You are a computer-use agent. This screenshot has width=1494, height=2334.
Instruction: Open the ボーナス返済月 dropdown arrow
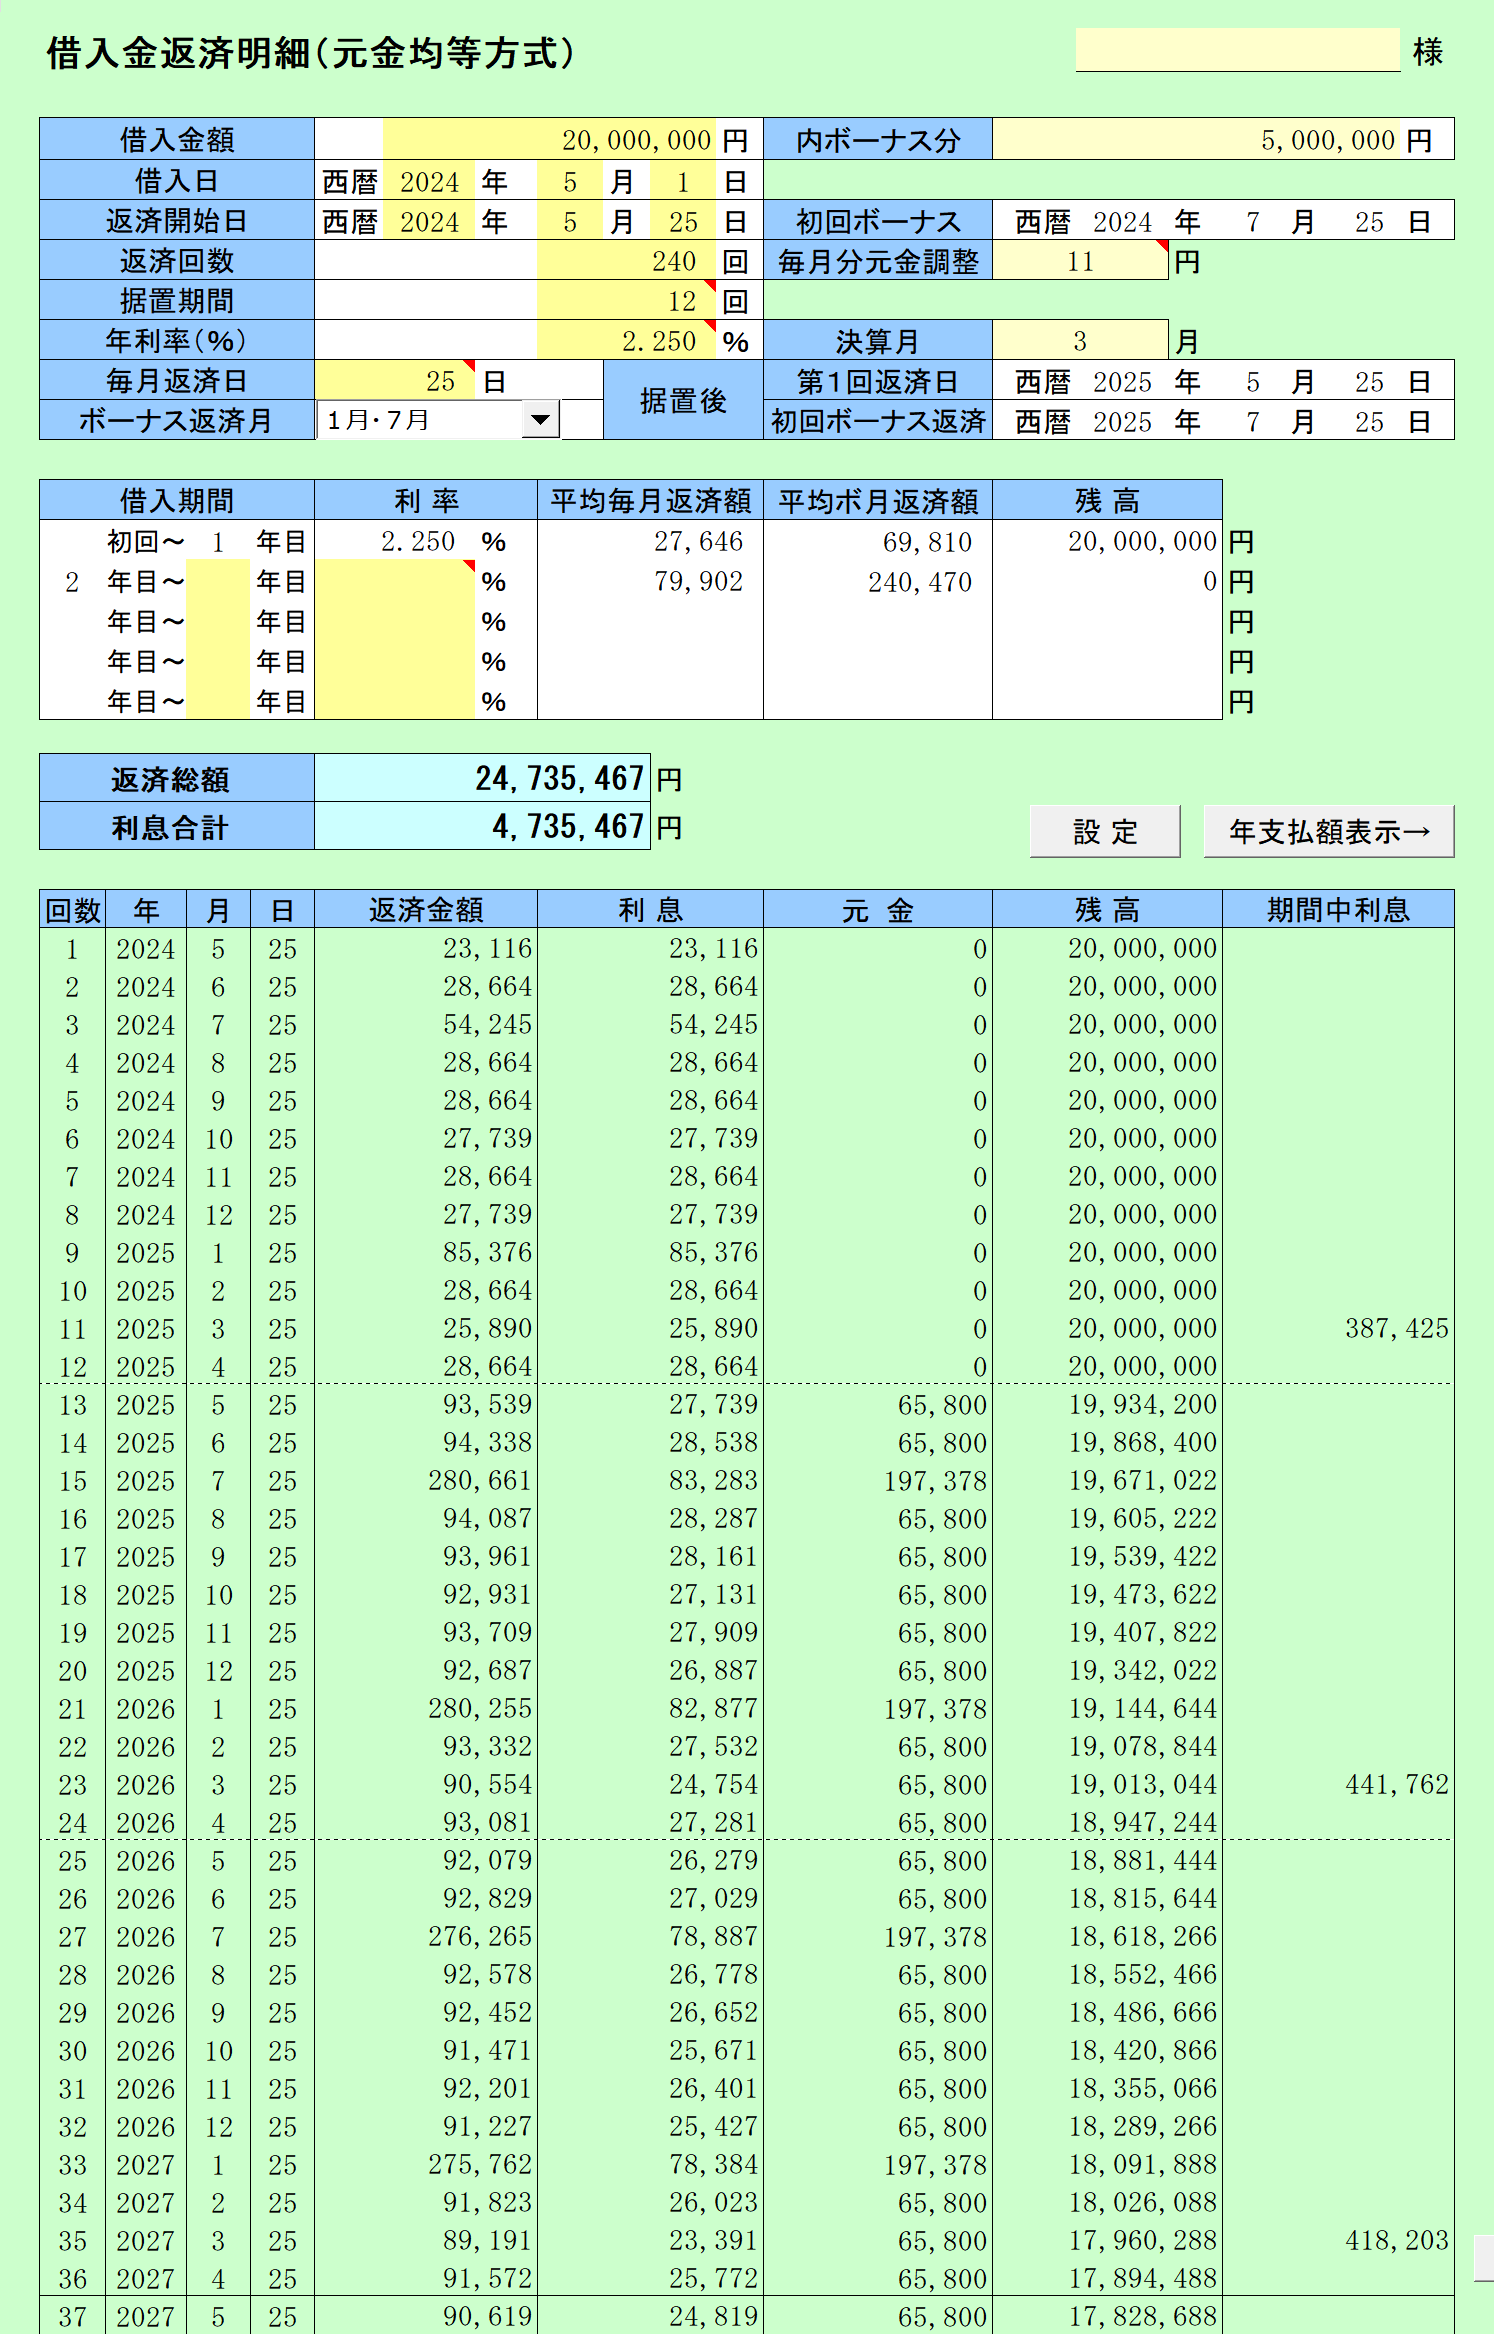[540, 420]
